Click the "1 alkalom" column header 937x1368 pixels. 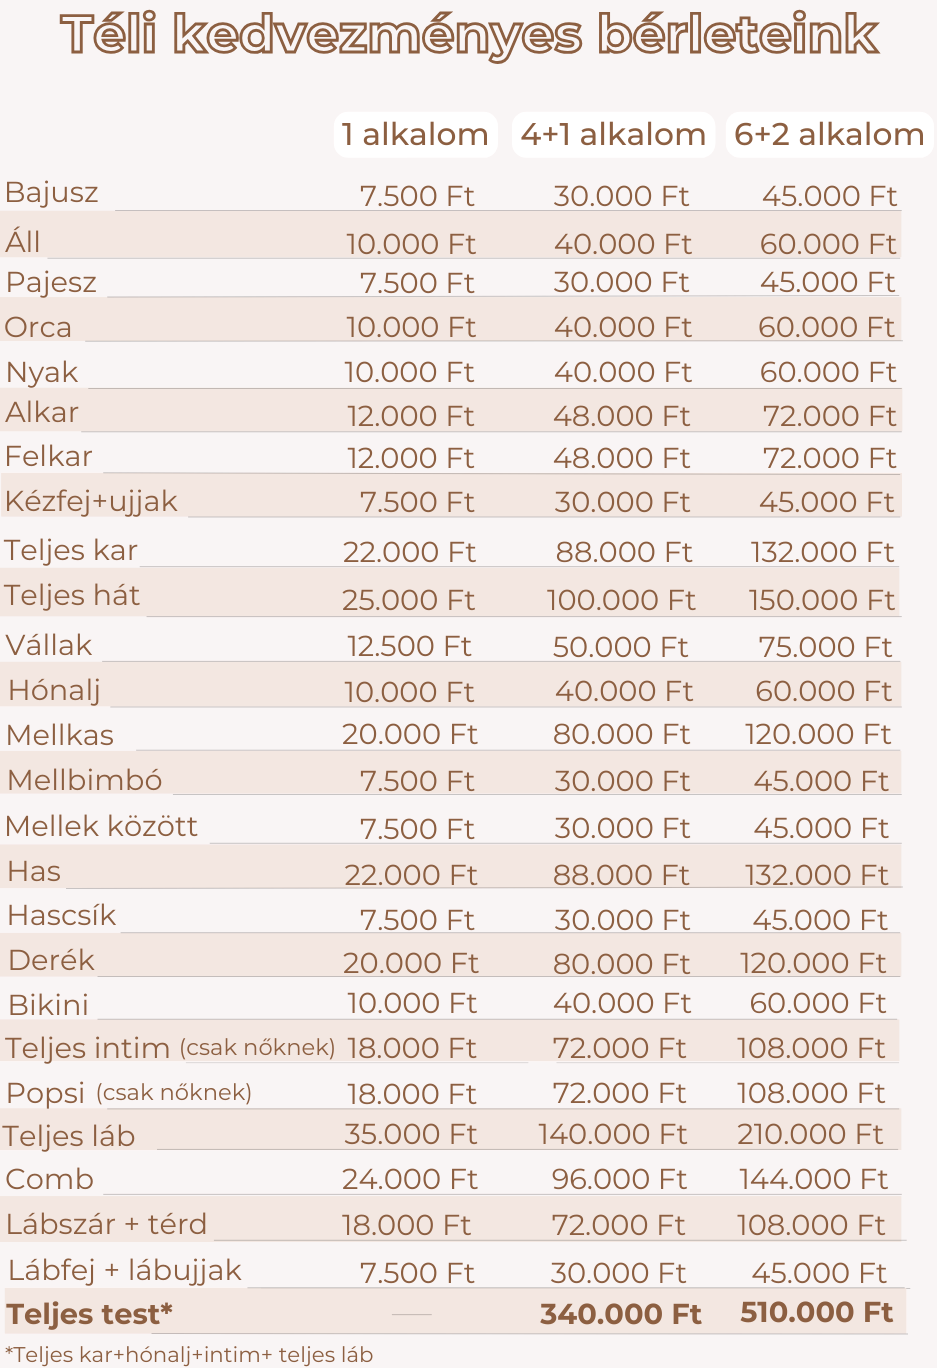pos(415,135)
